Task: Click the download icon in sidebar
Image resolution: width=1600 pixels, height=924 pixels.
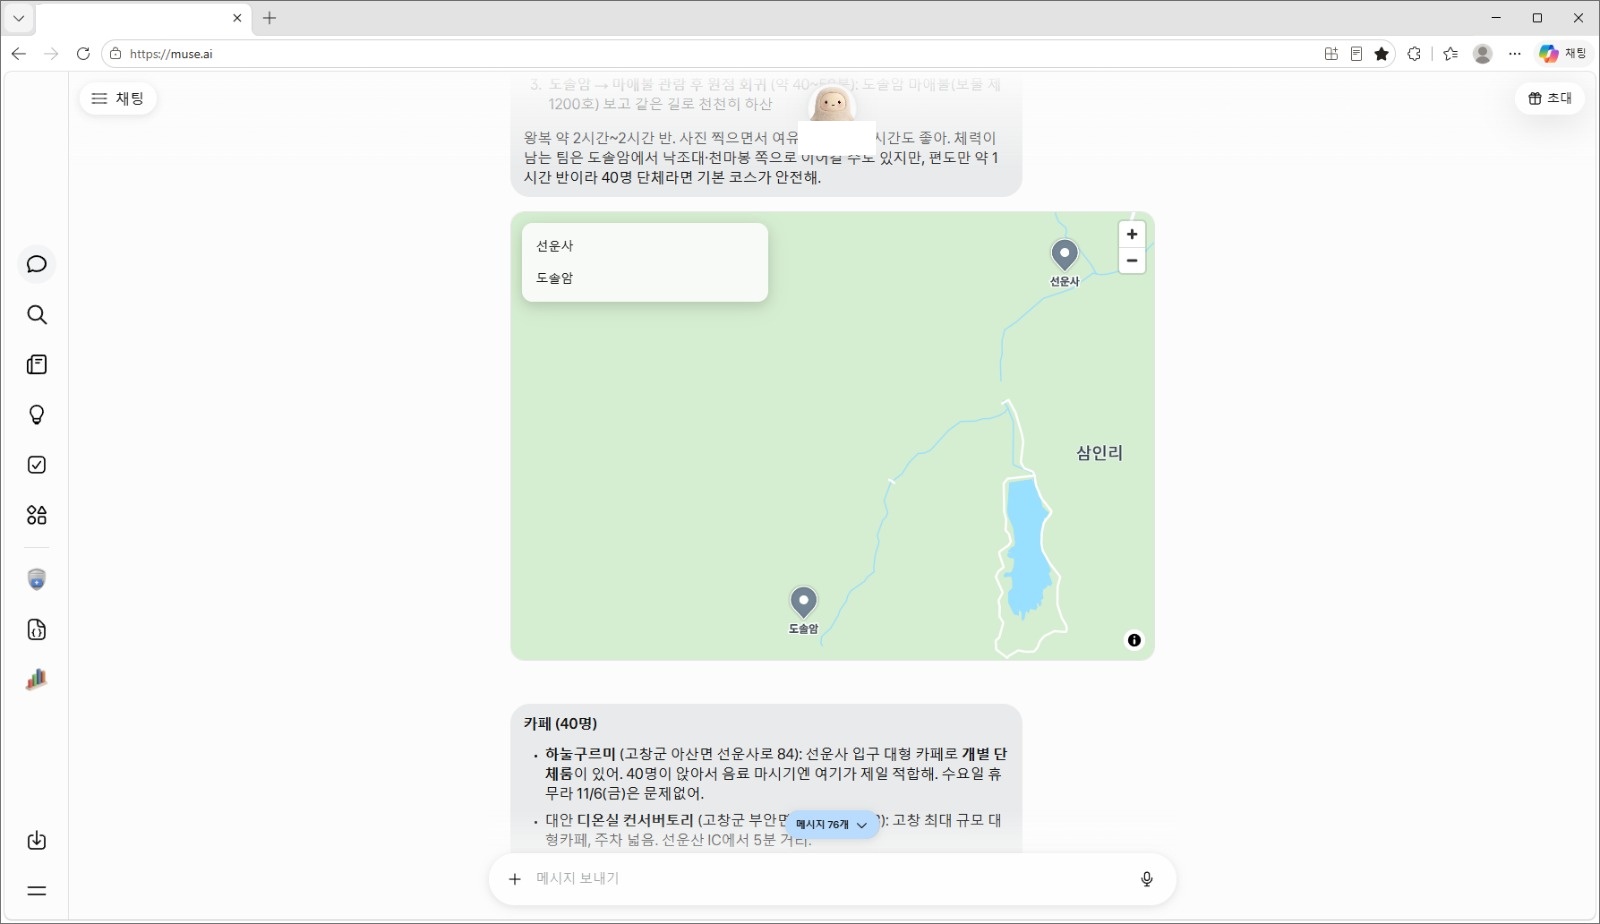Action: coord(37,841)
